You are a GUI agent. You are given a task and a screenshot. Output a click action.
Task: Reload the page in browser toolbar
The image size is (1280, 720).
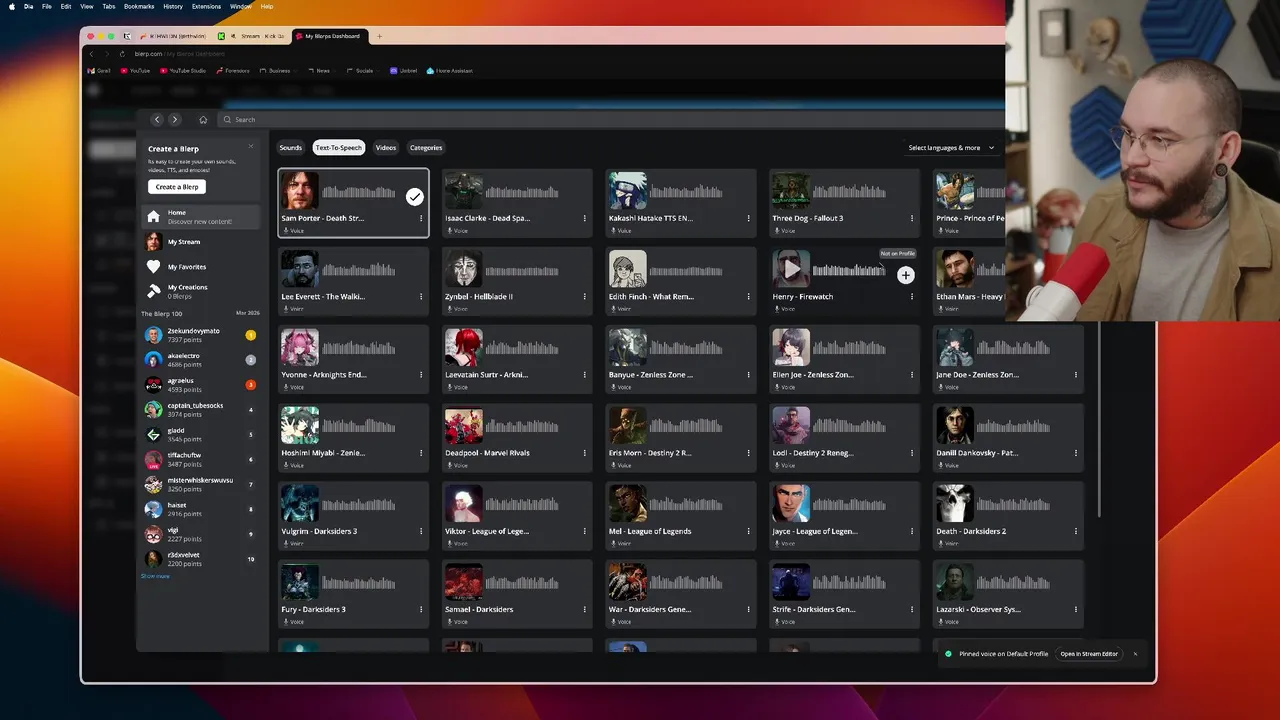coord(122,53)
